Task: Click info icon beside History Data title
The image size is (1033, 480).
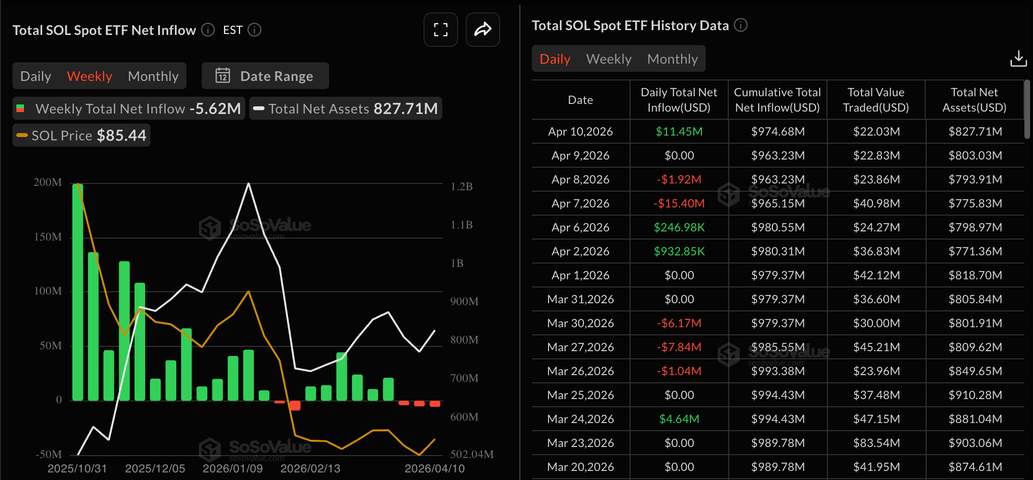Action: pyautogui.click(x=741, y=25)
